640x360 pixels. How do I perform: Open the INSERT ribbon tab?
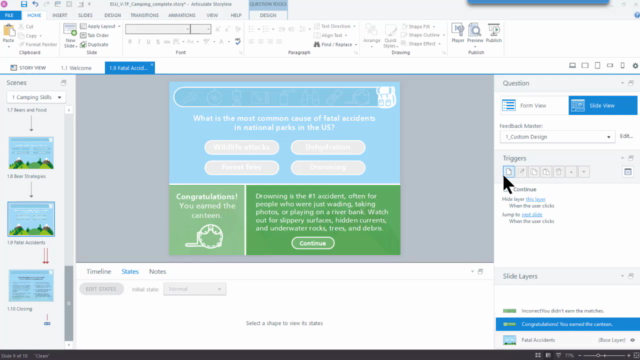[60, 15]
